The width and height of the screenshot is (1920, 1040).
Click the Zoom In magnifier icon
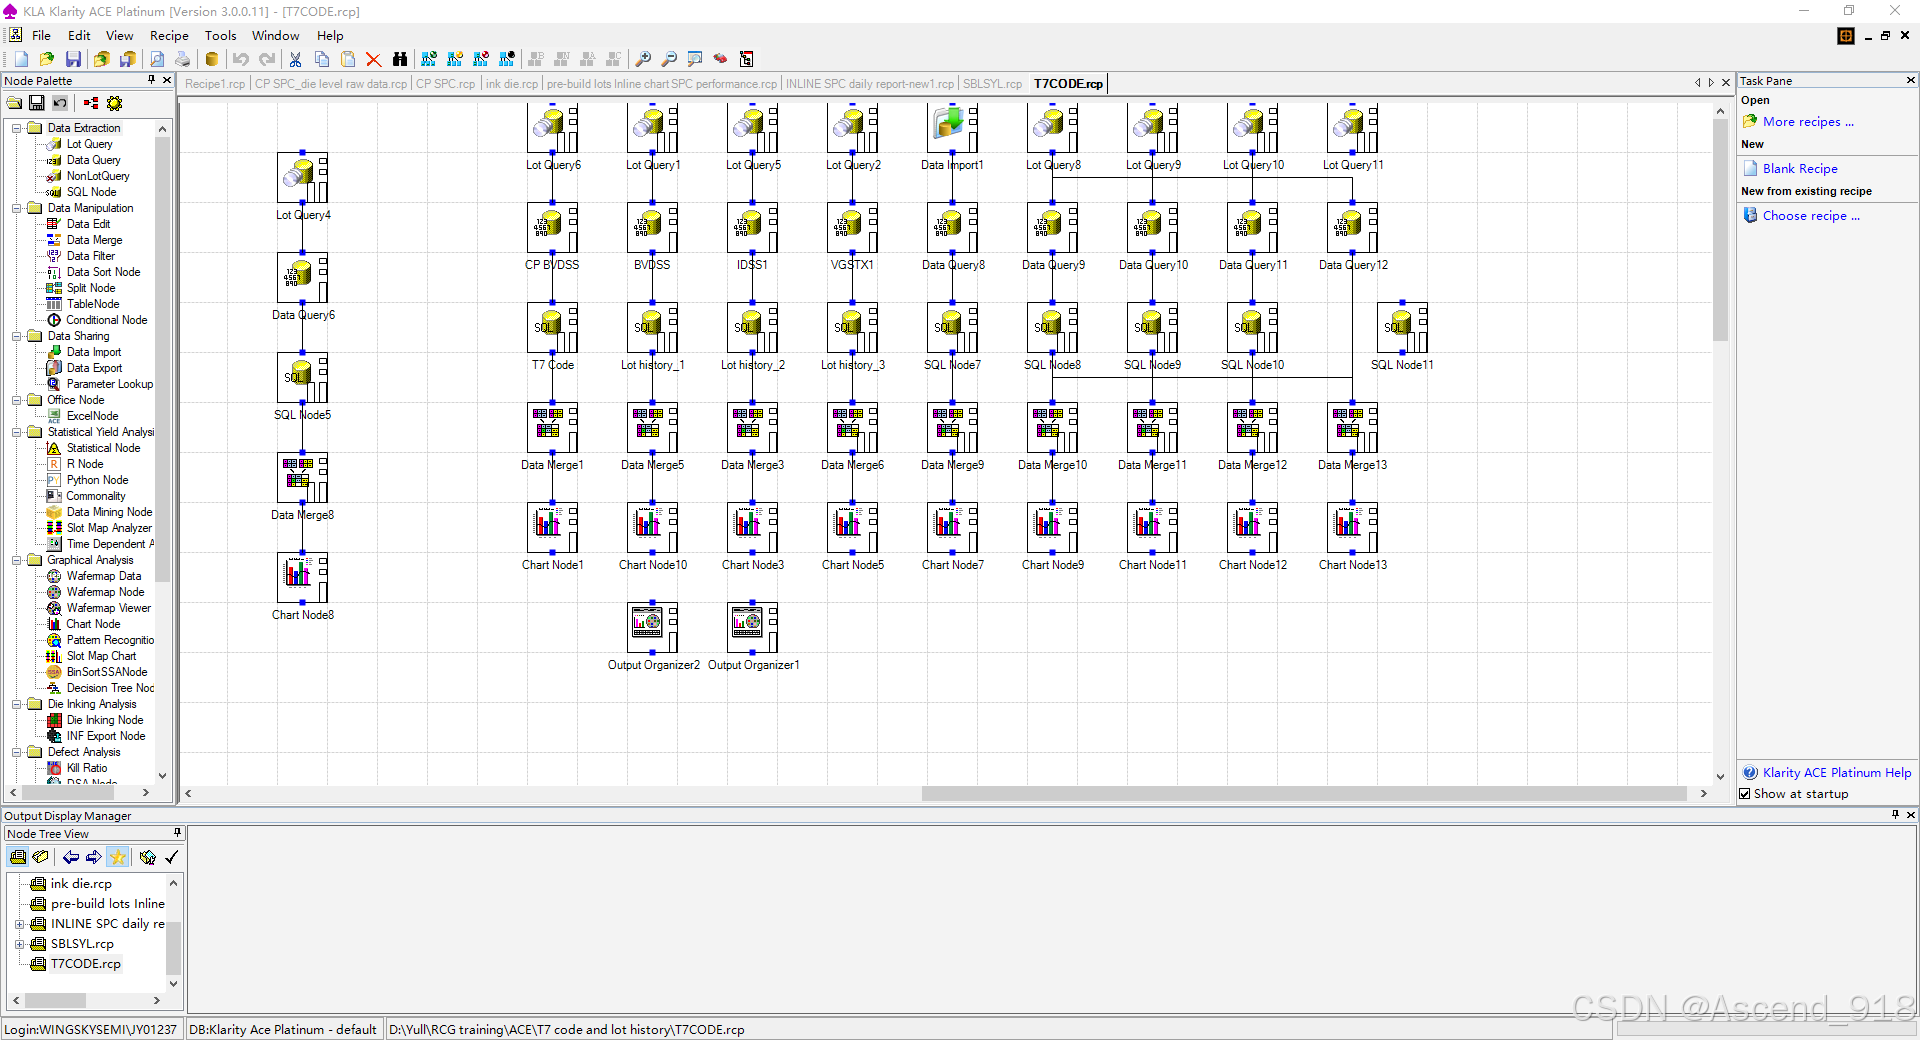point(643,59)
